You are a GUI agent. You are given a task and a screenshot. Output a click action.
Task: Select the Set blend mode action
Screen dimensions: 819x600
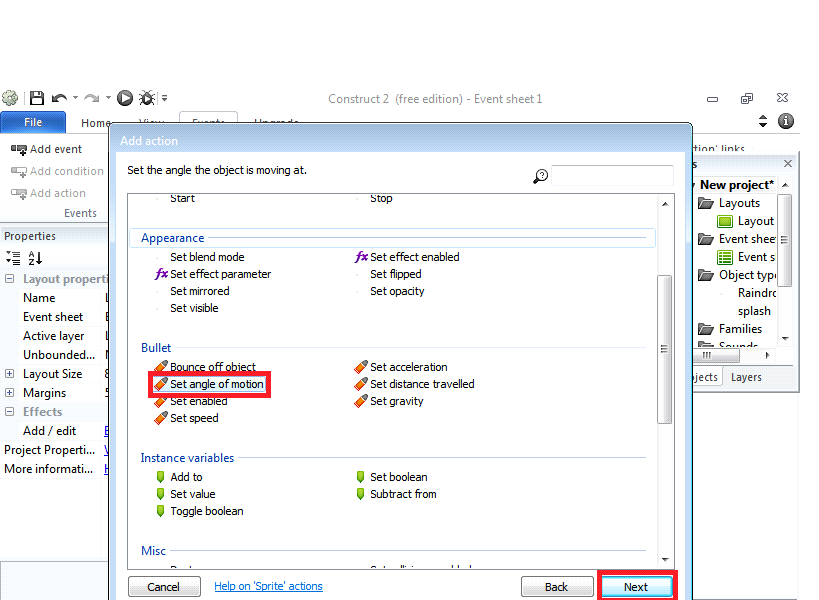point(207,257)
